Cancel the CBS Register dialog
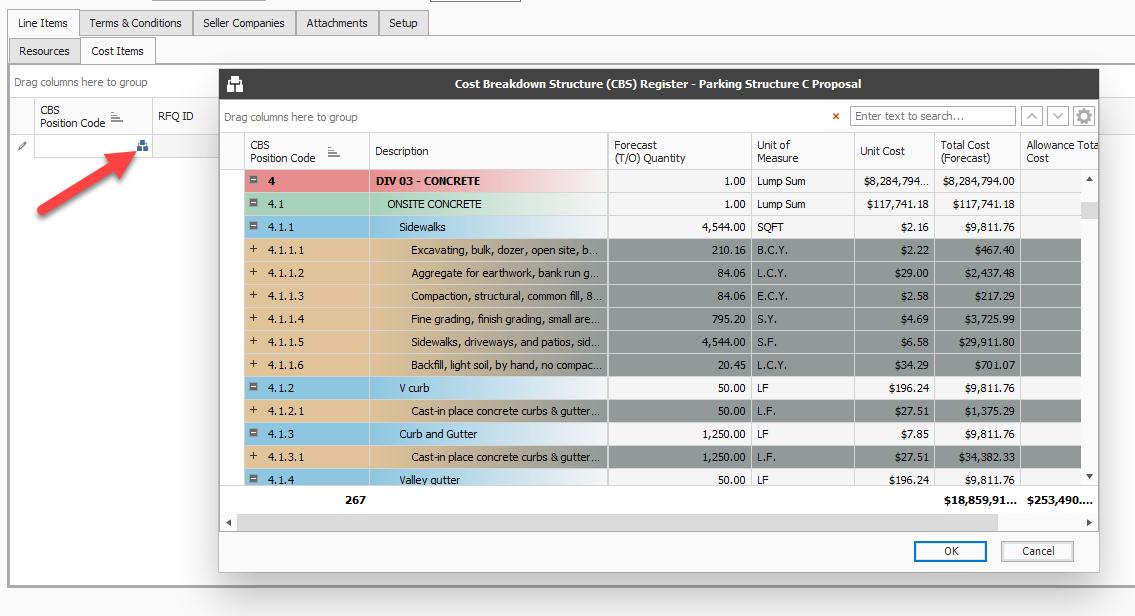Image resolution: width=1135 pixels, height=616 pixels. pyautogui.click(x=1037, y=551)
